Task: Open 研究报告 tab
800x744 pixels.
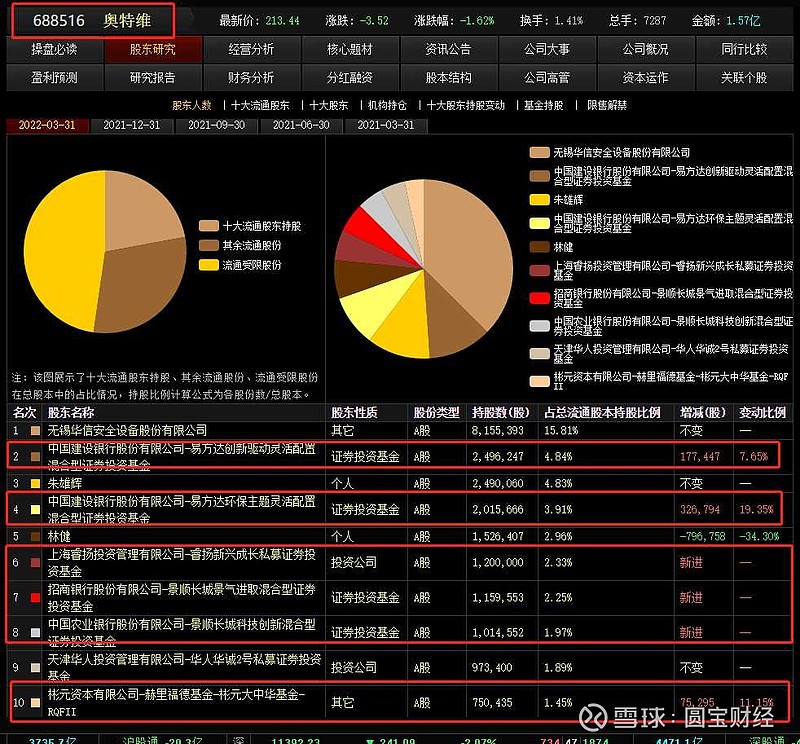Action: pyautogui.click(x=153, y=78)
